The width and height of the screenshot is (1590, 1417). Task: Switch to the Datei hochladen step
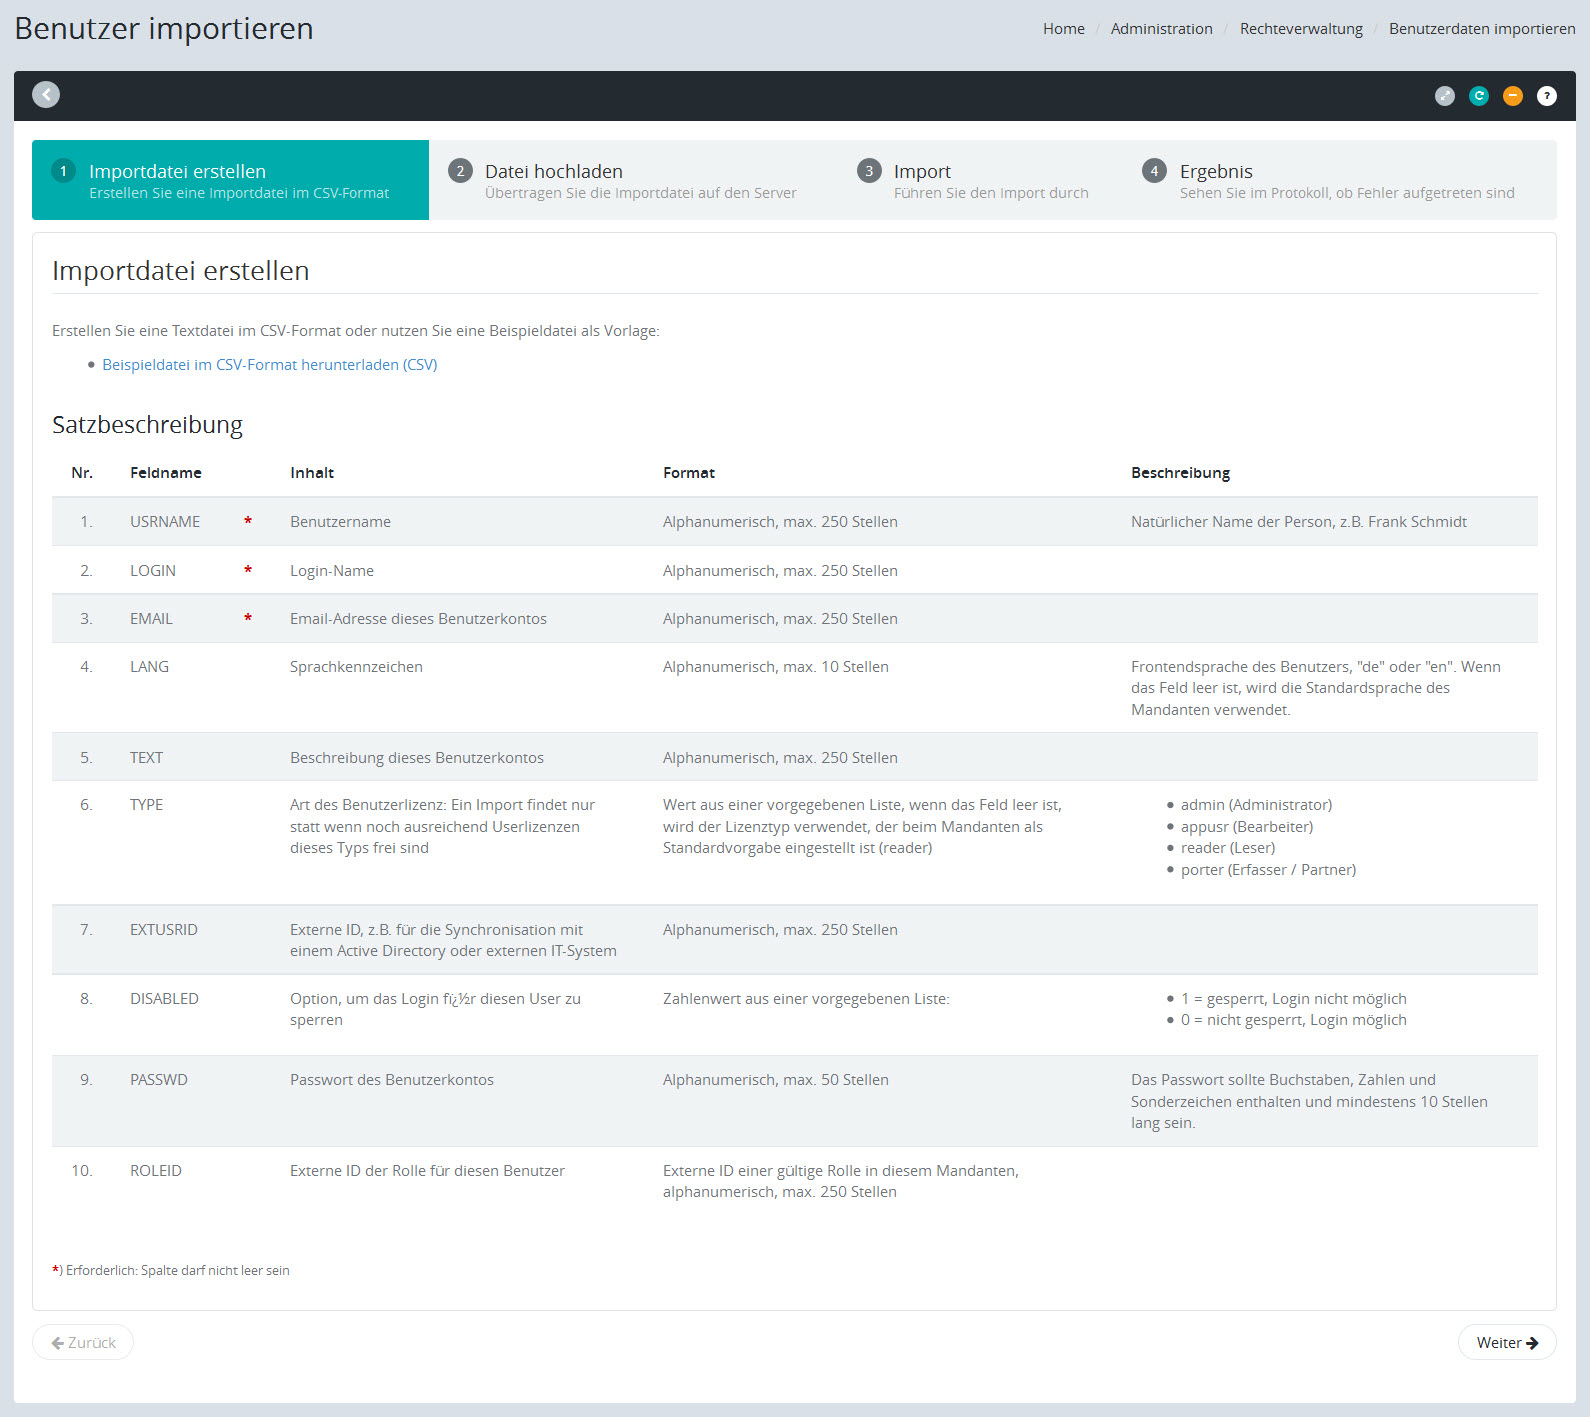pos(553,172)
